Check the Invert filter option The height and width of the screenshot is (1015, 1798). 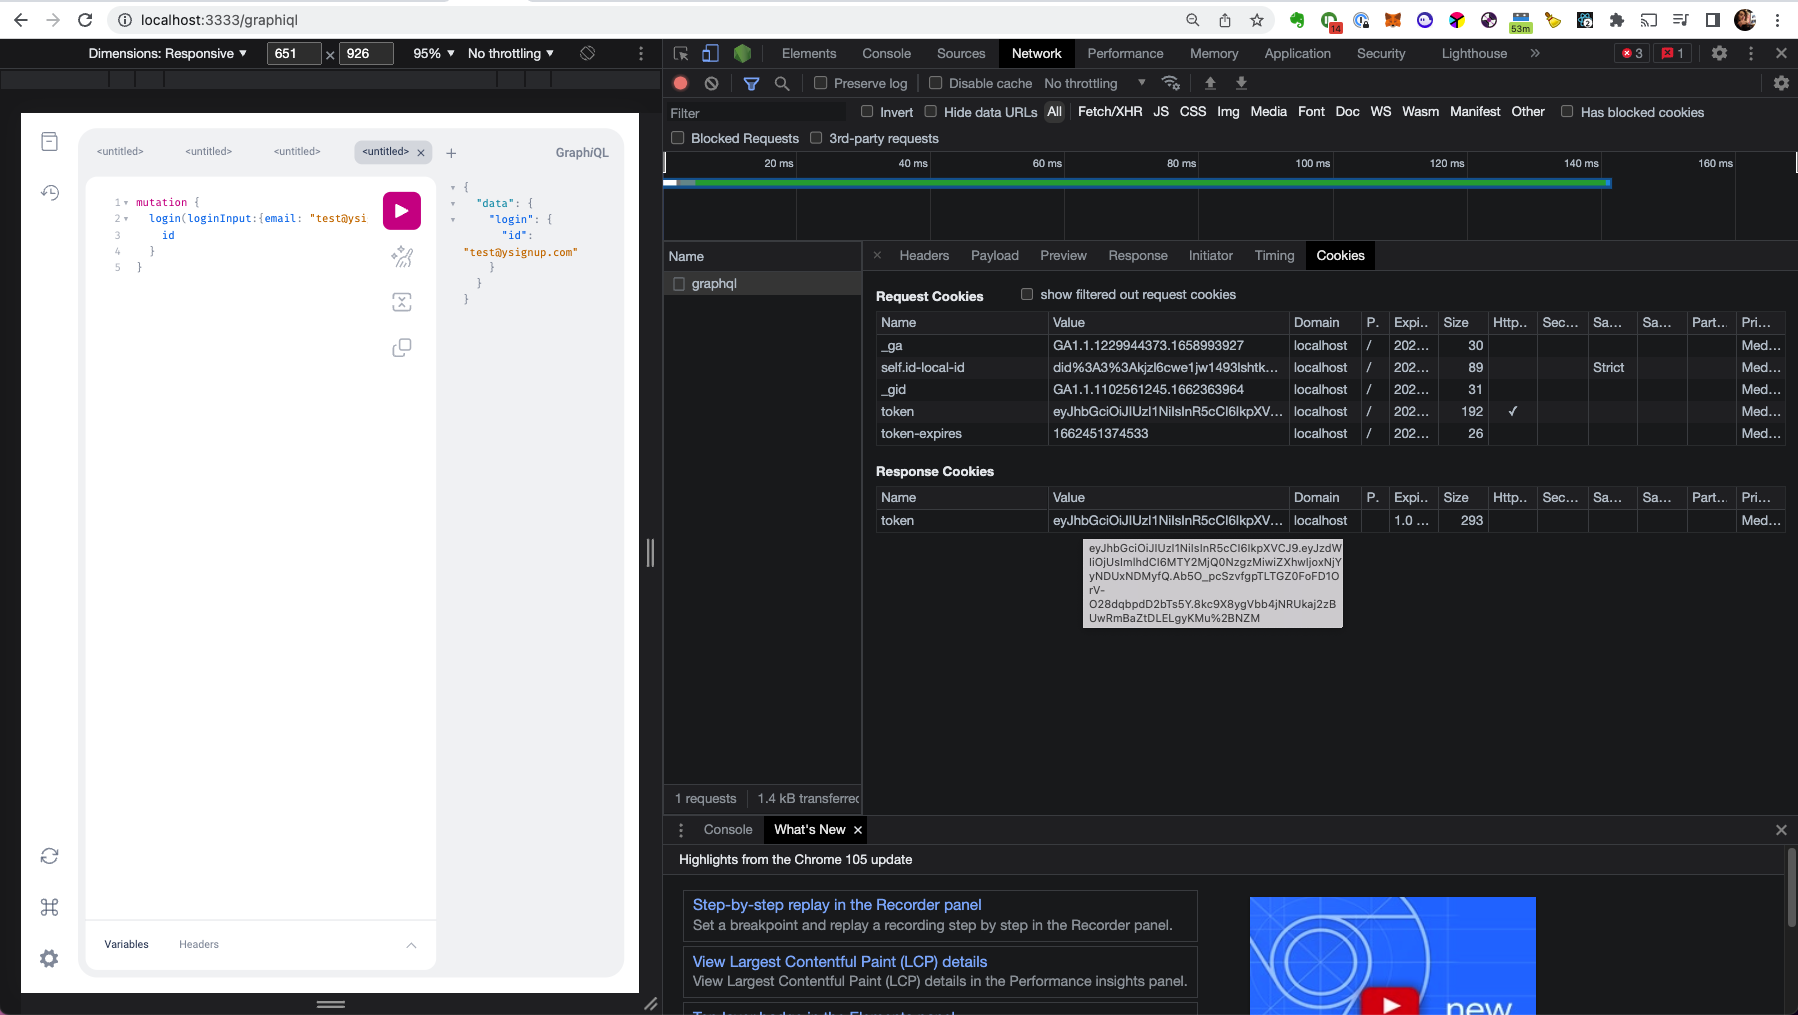[x=867, y=112]
